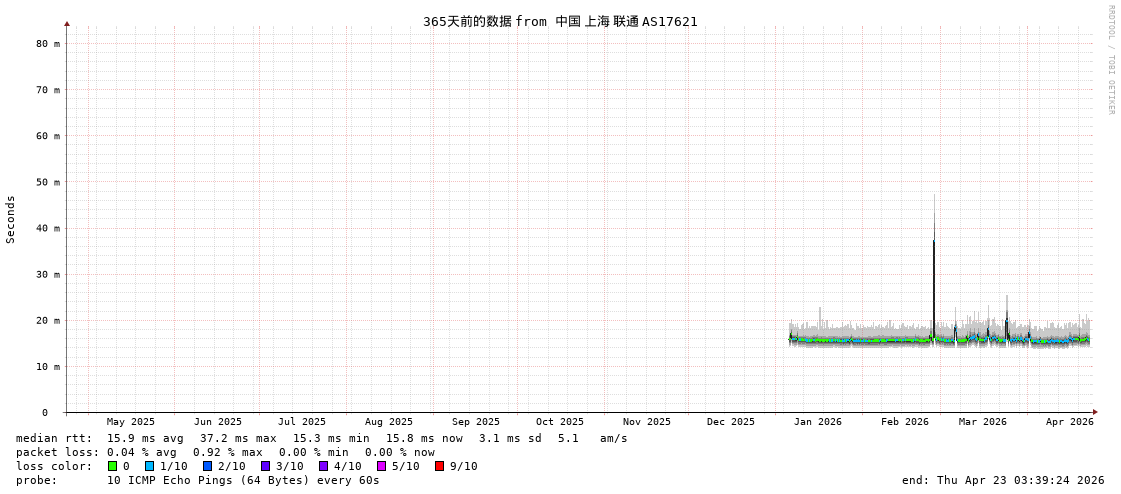This screenshot has width=1121, height=494.
Task: Select the Apr 2026 x-axis label
Action: click(1069, 422)
